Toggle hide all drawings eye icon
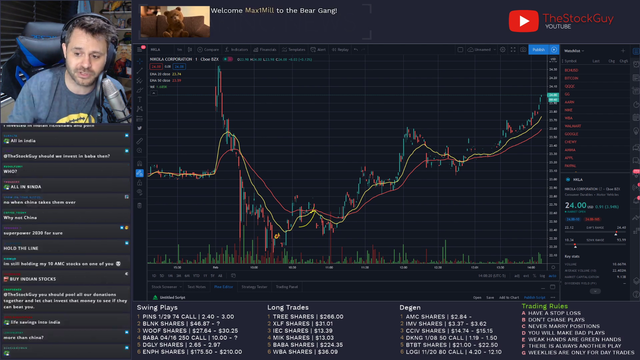 140,192
